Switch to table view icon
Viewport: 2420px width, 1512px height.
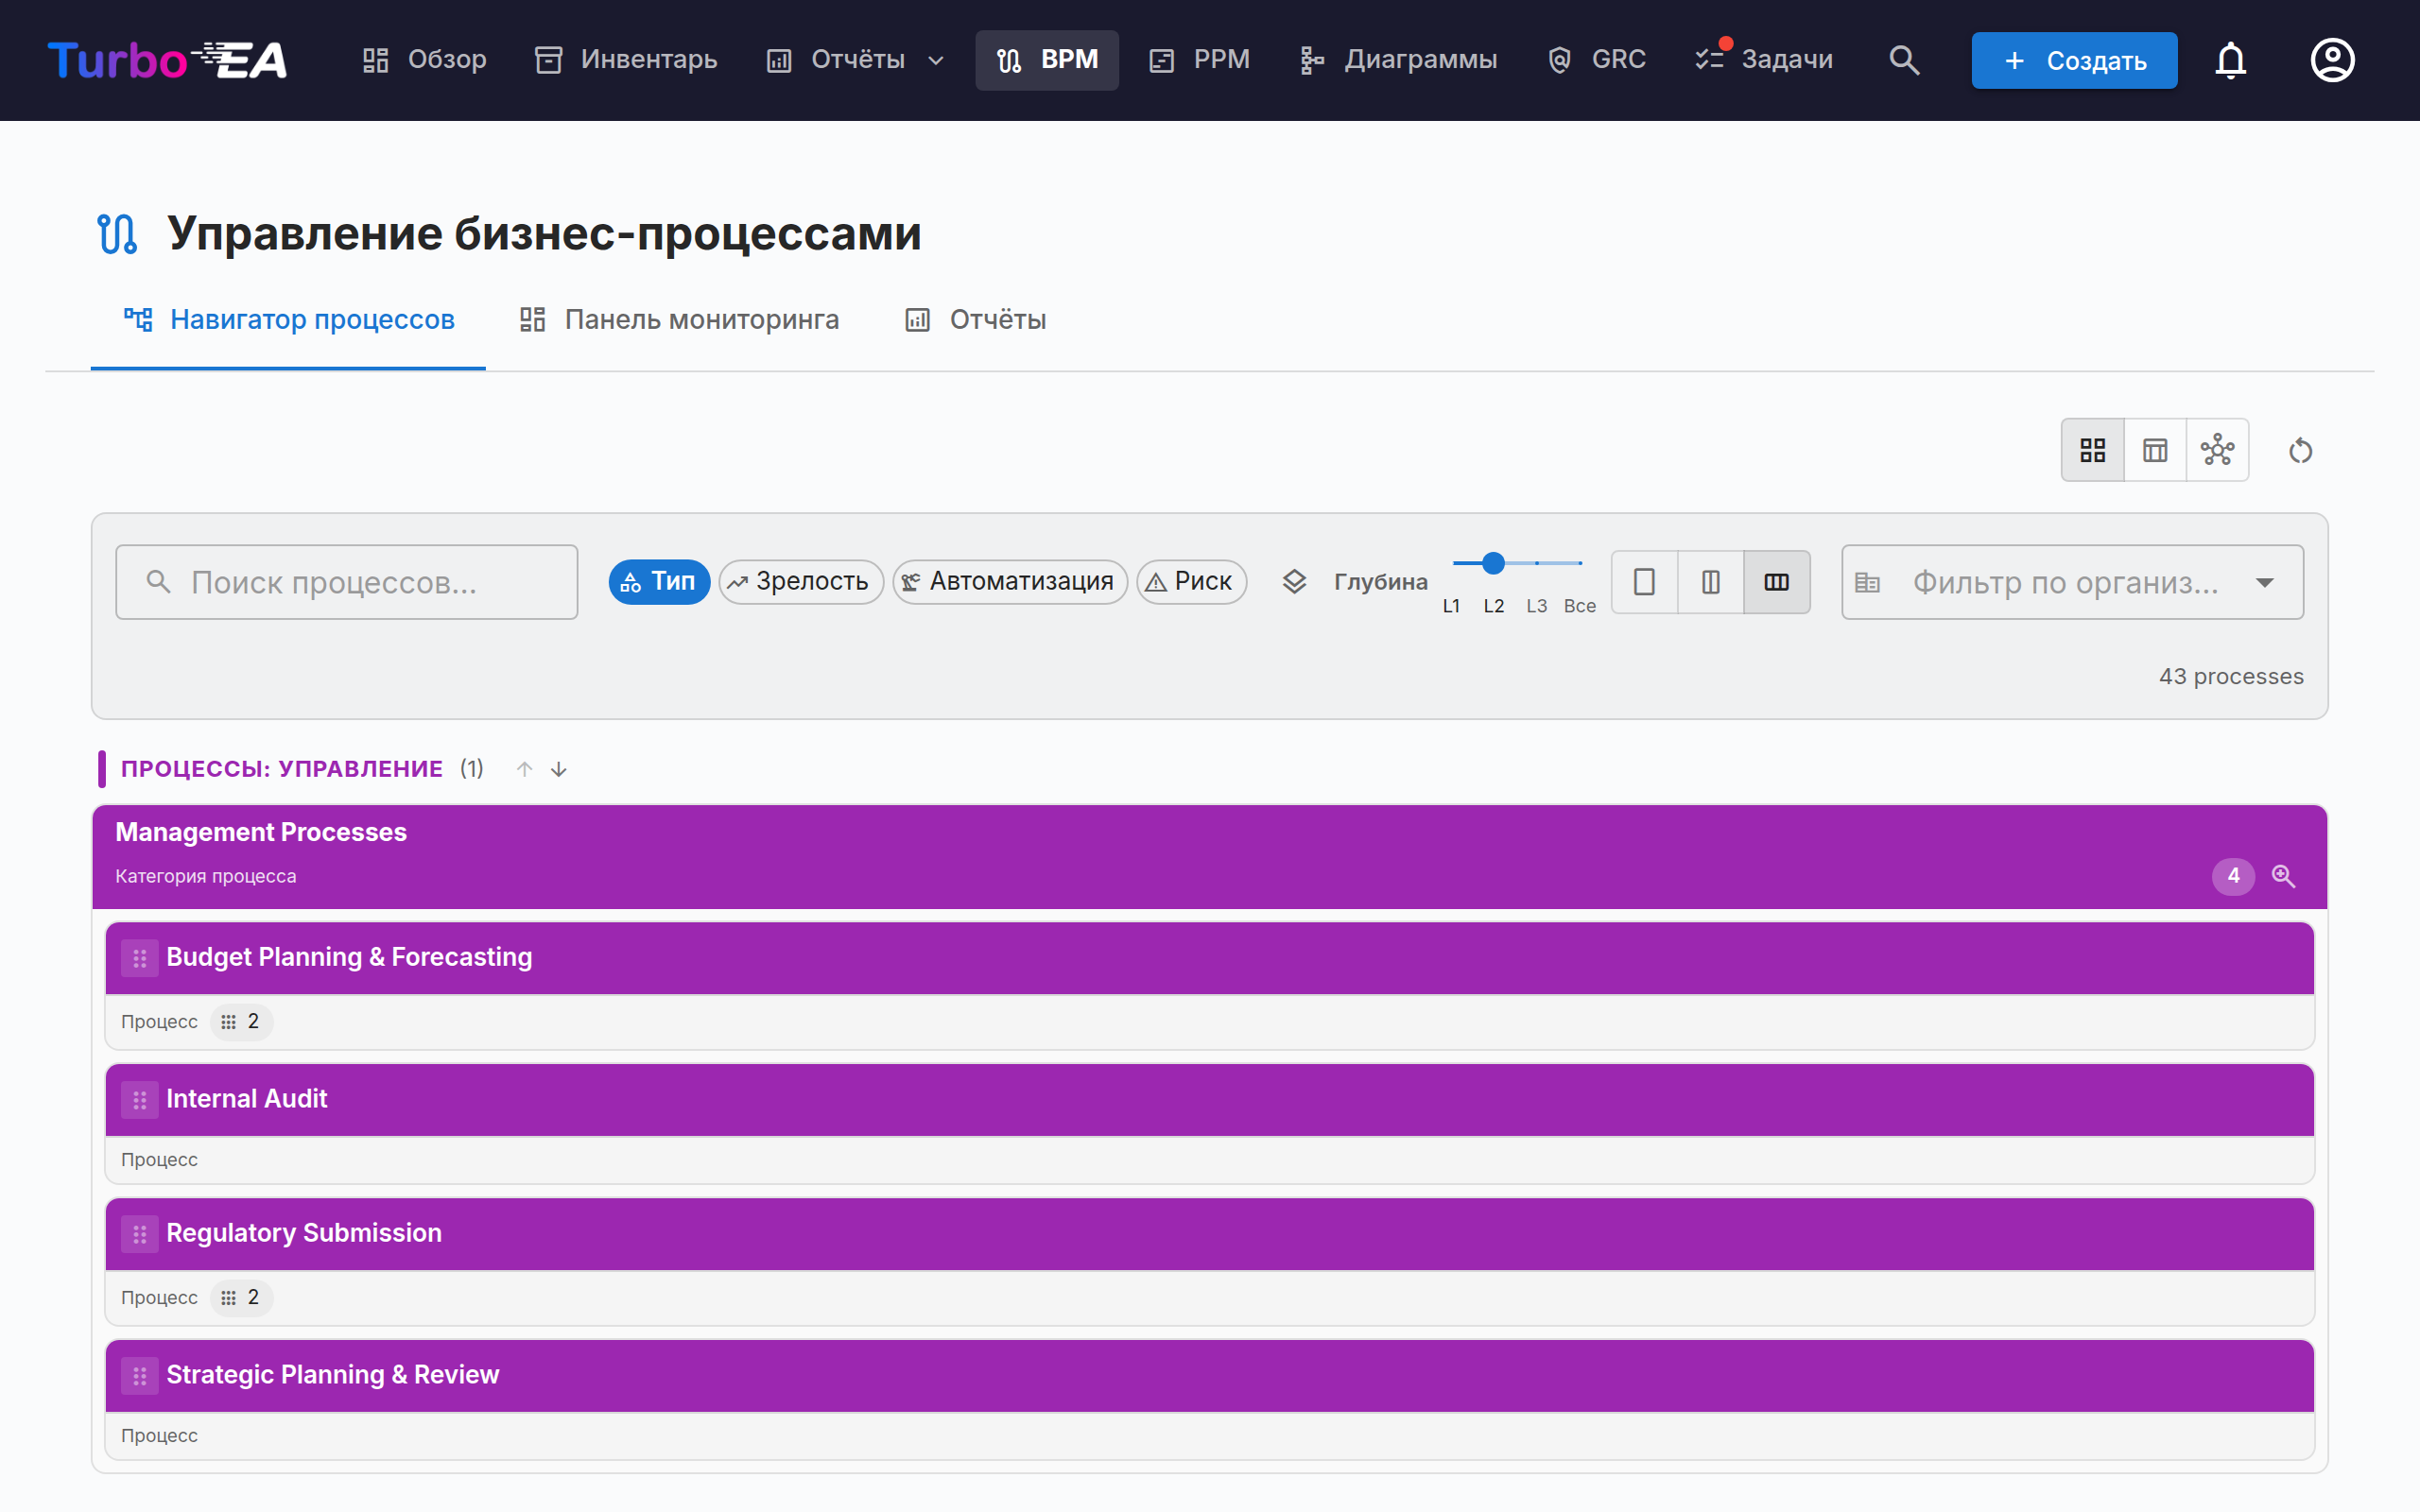coord(2155,450)
